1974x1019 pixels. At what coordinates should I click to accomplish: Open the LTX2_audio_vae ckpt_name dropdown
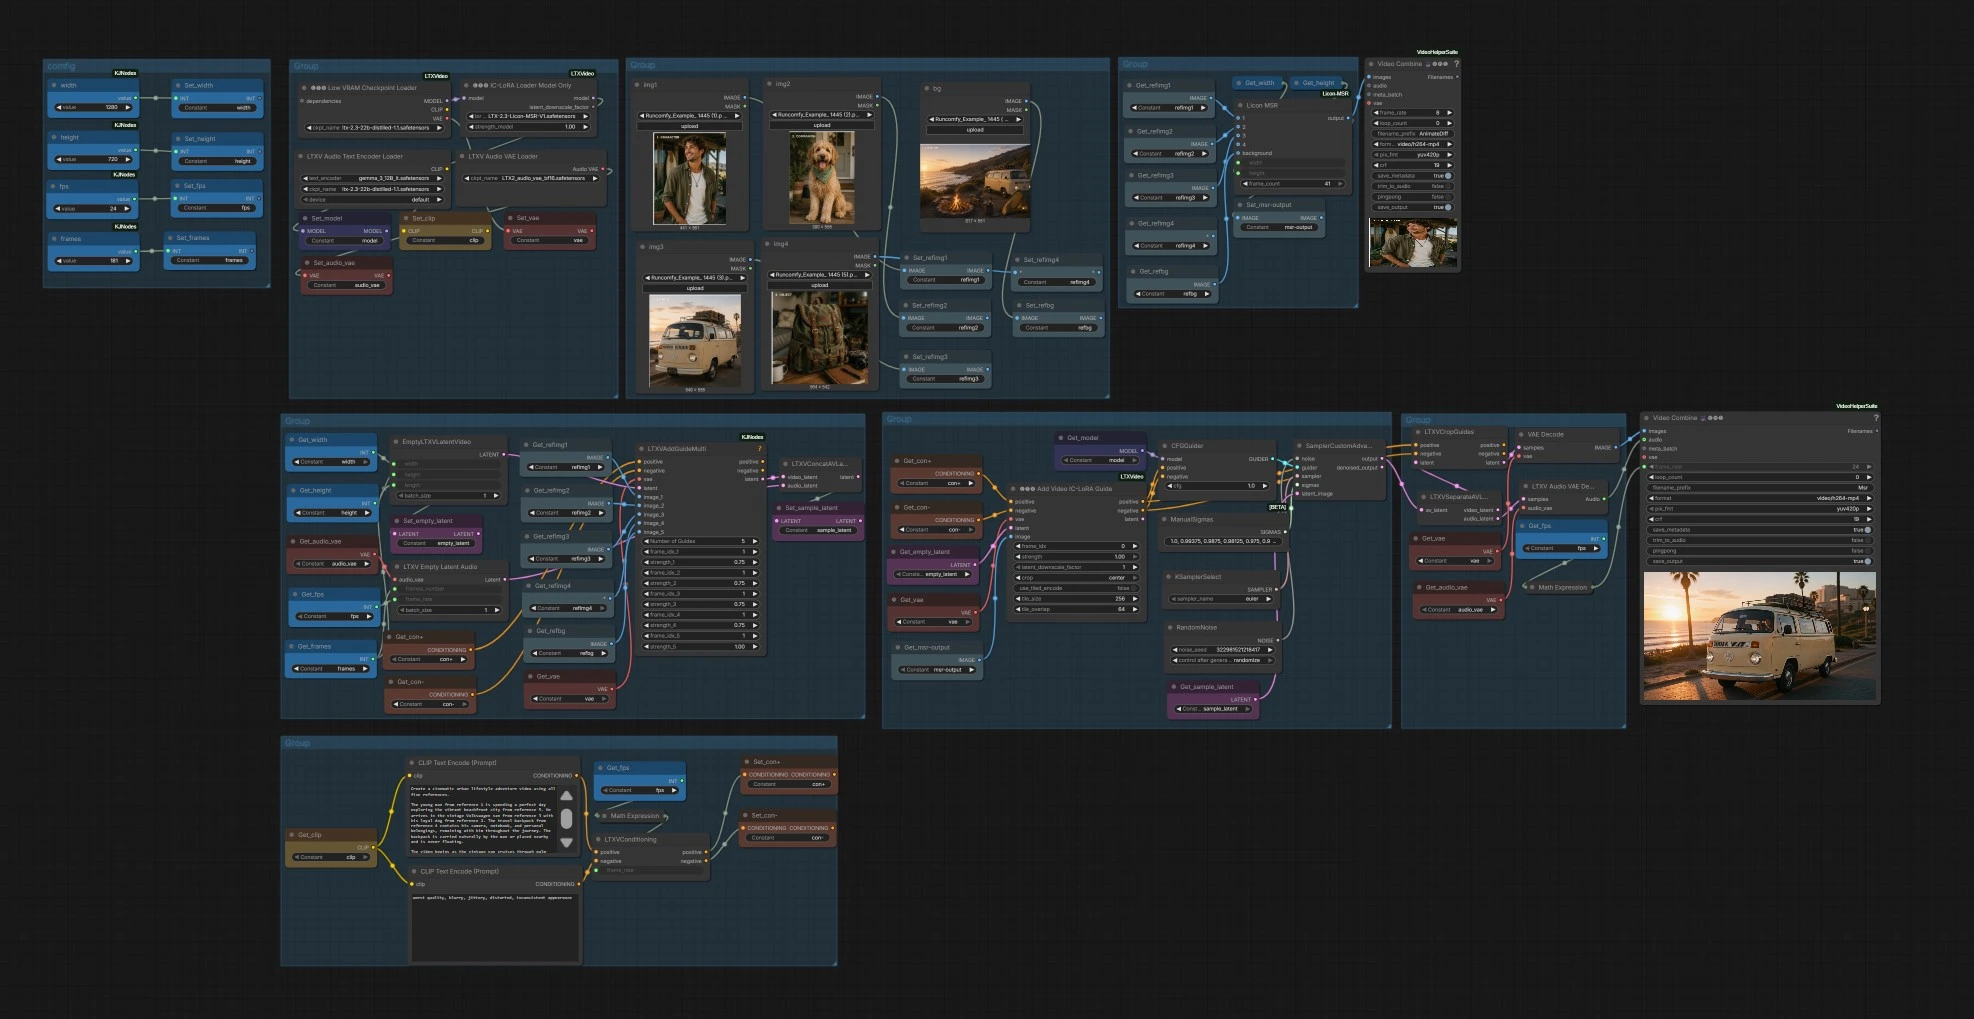coord(532,178)
